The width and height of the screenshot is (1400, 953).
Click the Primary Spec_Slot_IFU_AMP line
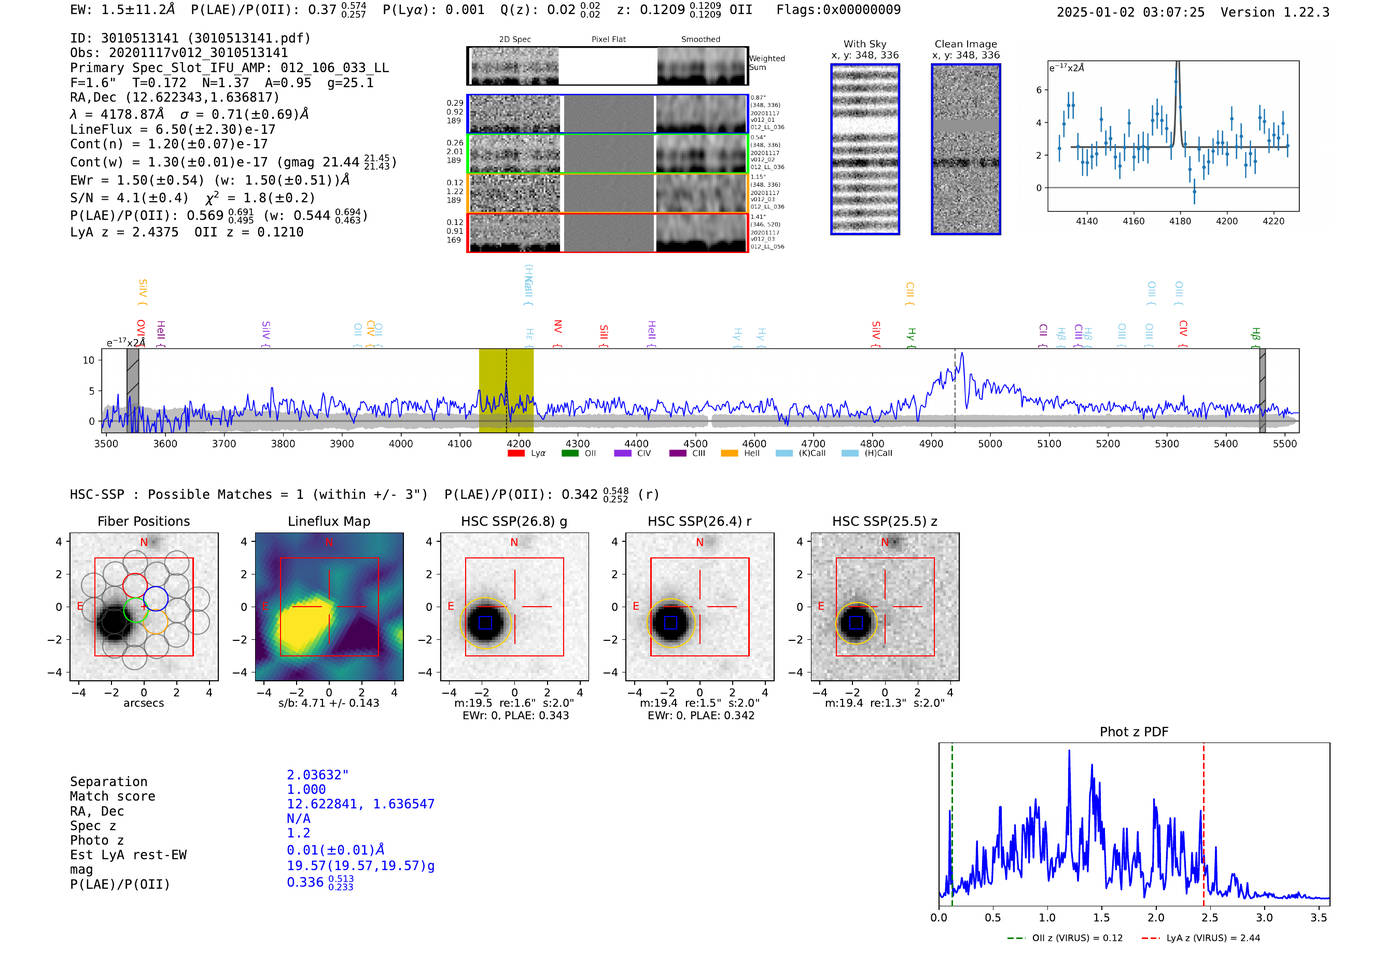click(x=229, y=68)
